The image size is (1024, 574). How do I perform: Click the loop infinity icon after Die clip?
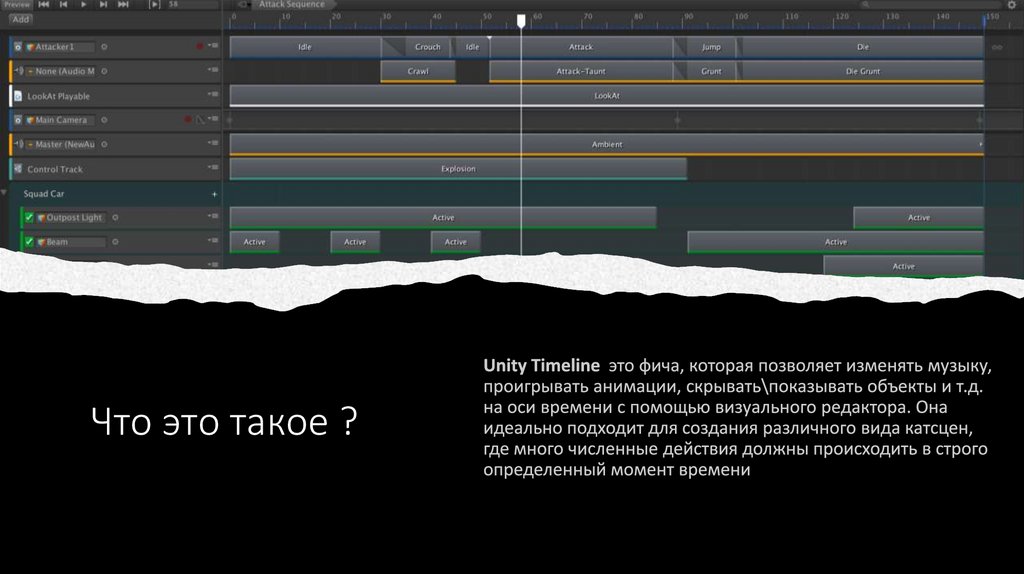click(997, 47)
